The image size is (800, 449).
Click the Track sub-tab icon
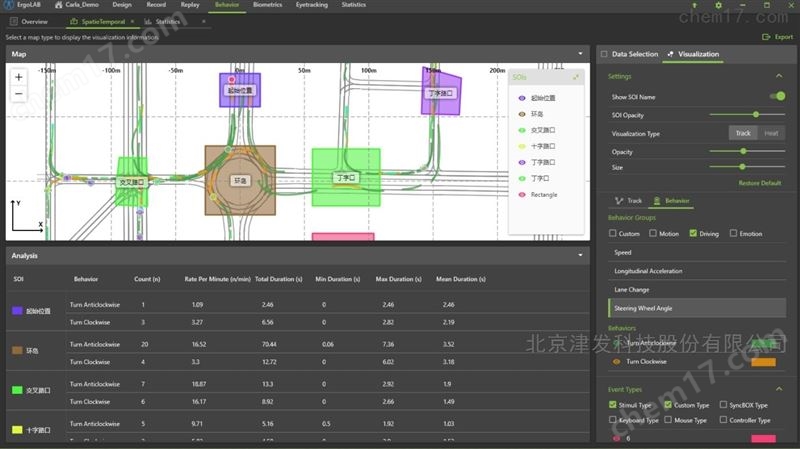[x=619, y=201]
